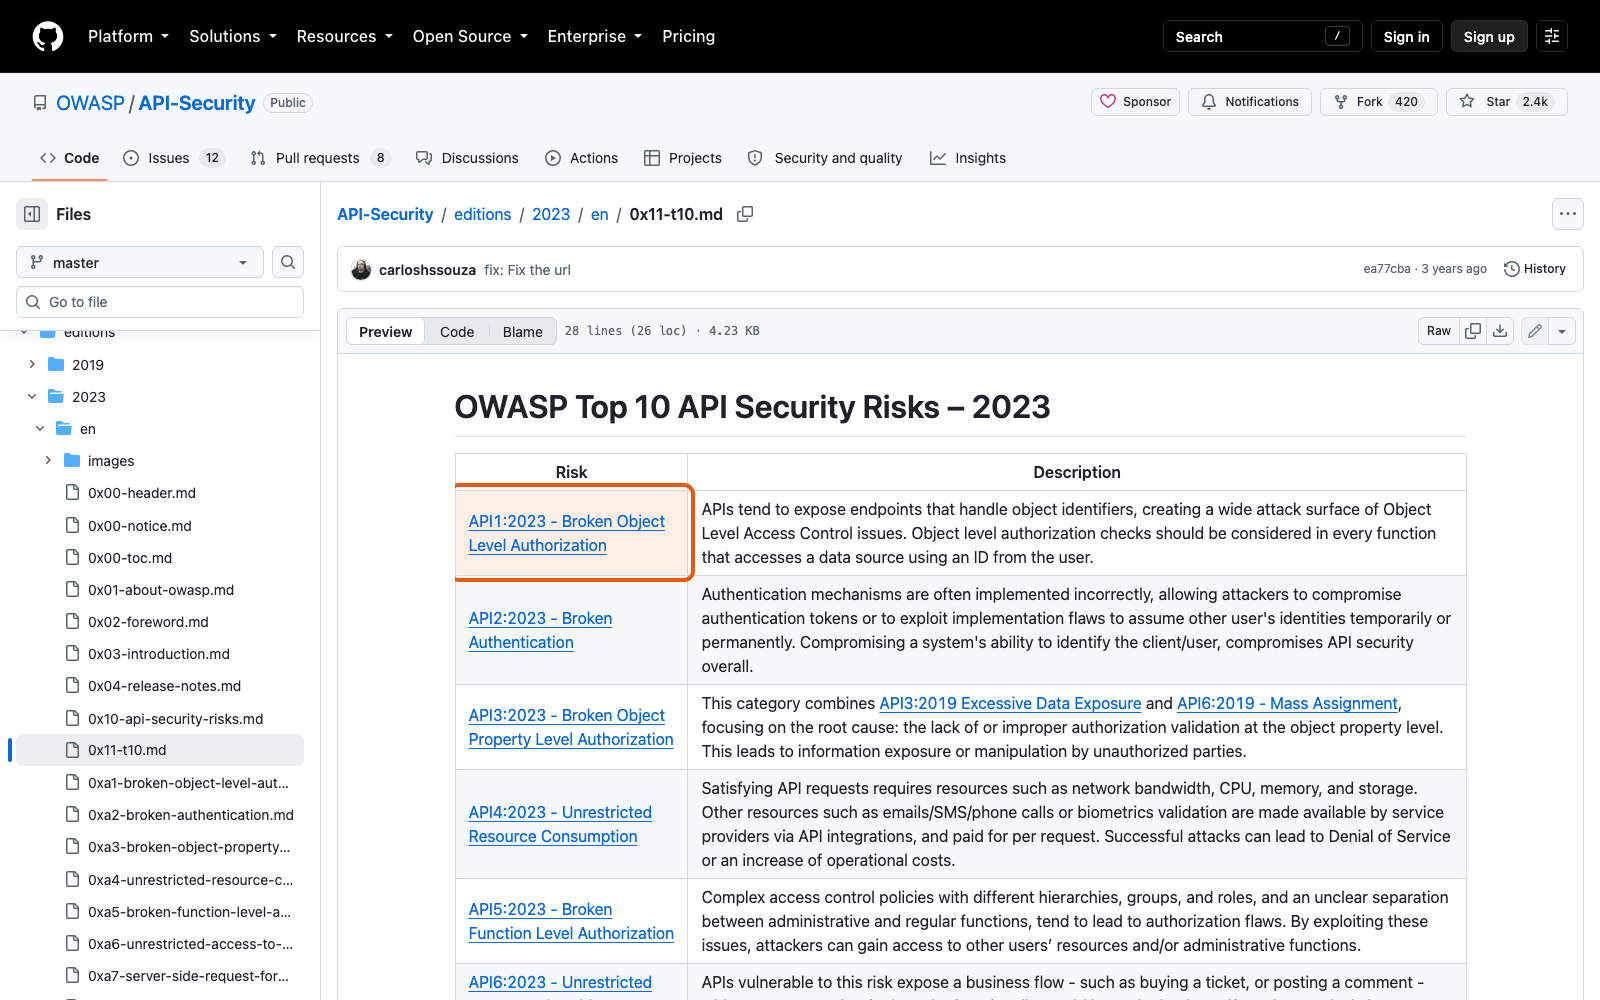The height and width of the screenshot is (1000, 1600).
Task: Open API6:2019 Mass Assignment link
Action: (1287, 703)
